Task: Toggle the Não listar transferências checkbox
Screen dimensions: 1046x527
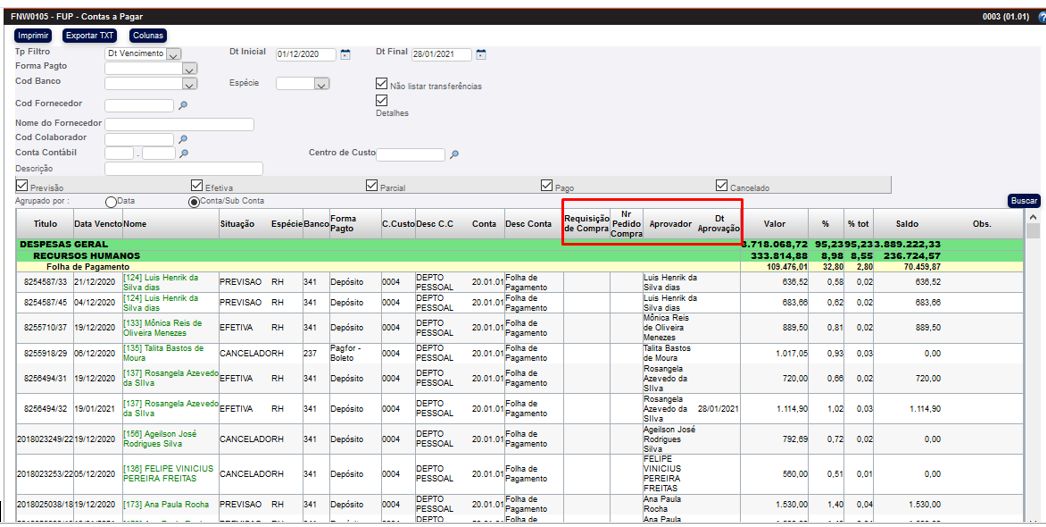Action: (381, 85)
